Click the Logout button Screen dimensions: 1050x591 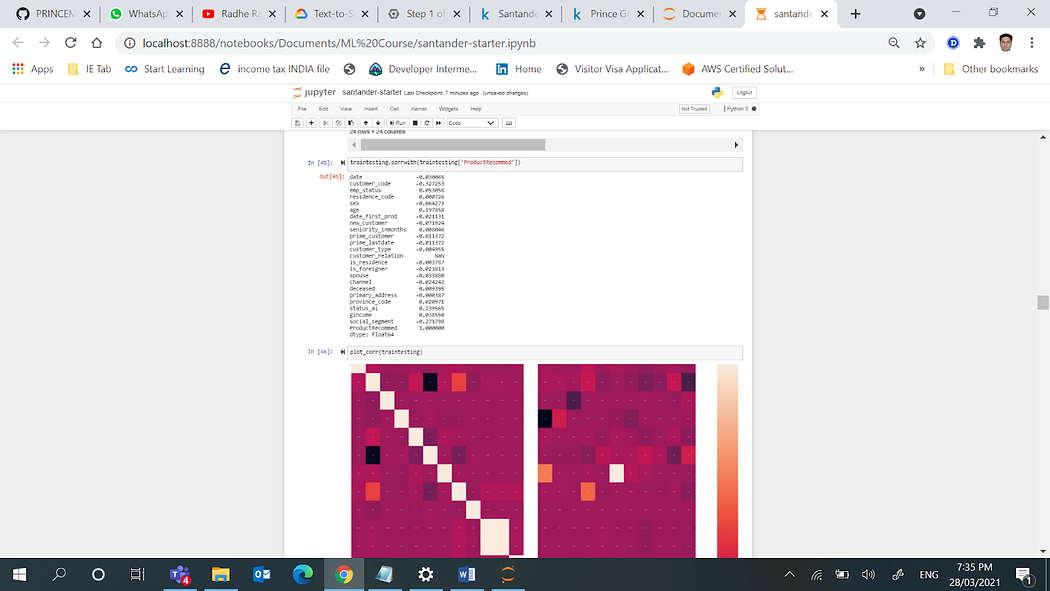click(x=744, y=92)
